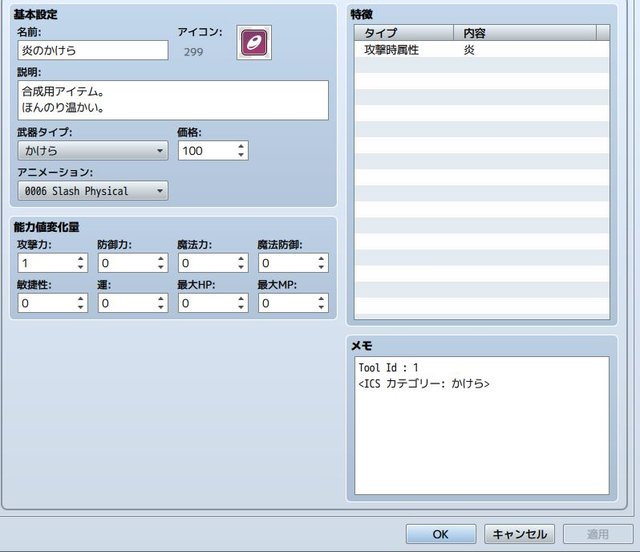Open the 武器タイプ dropdown showing かけら
Screen dimensions: 640x552
click(x=93, y=151)
